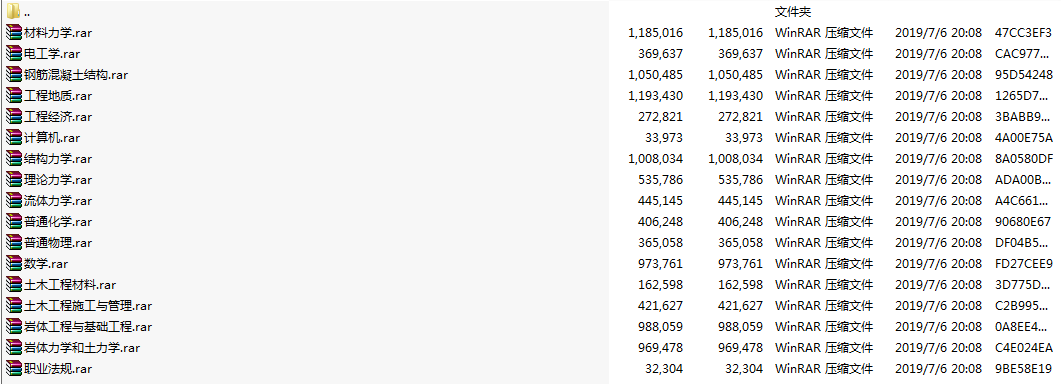Select file name 结构力学.rar
Screen dimensions: 1061x384
pos(58,158)
